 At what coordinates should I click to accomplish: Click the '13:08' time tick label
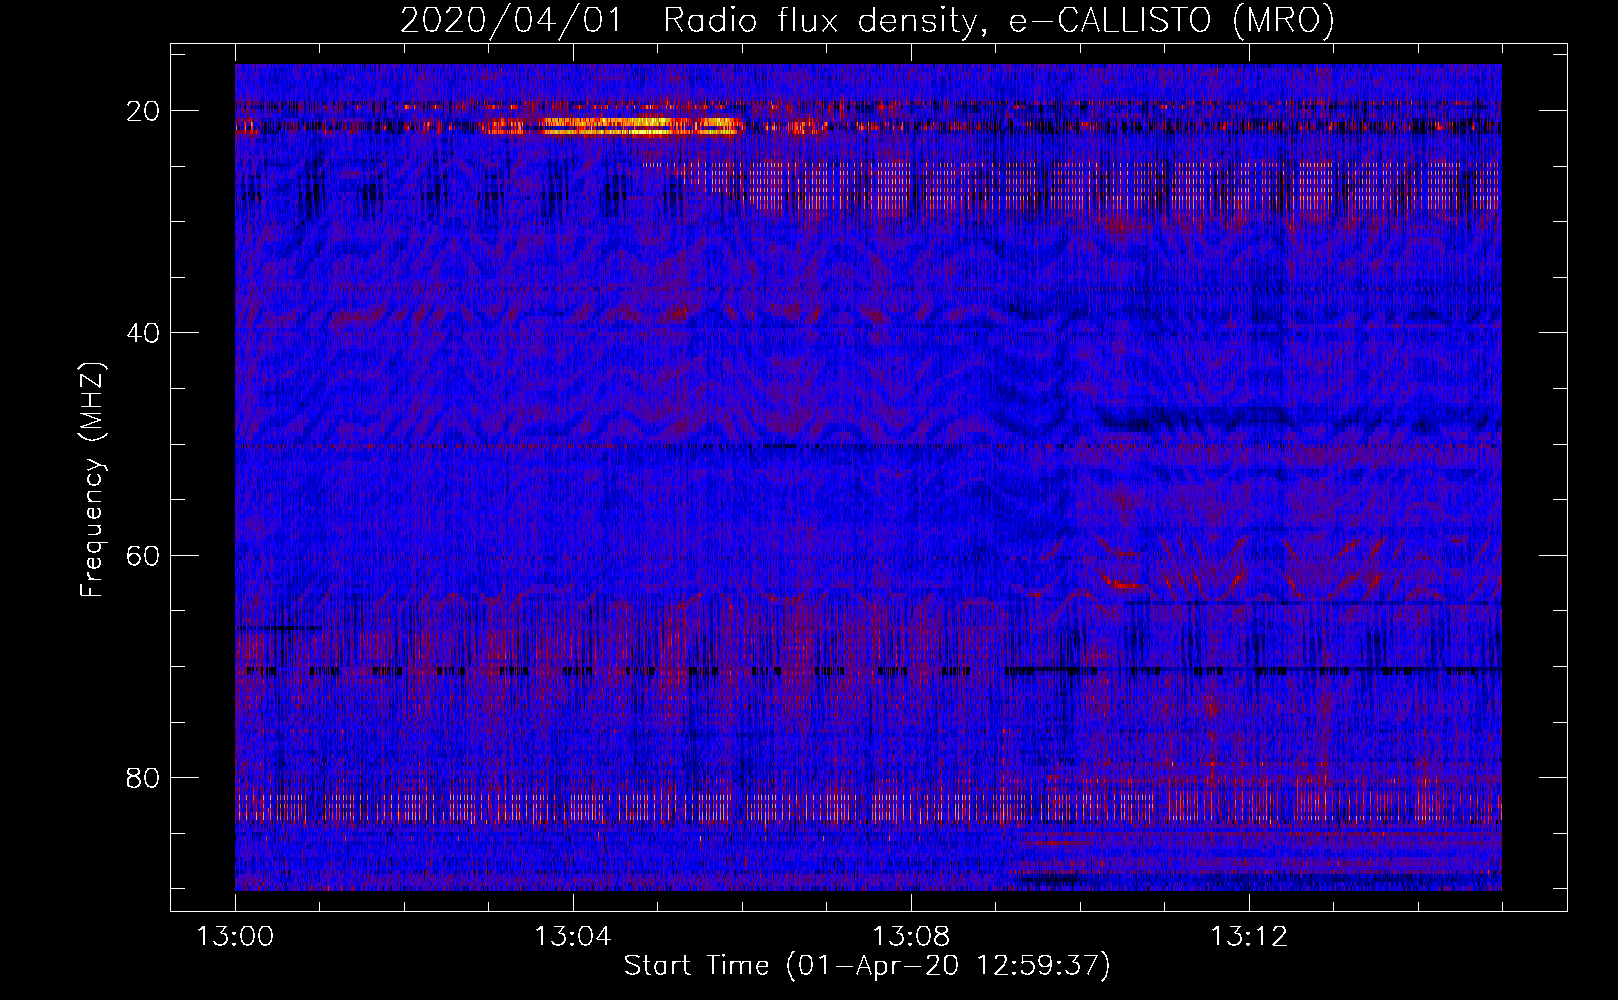coord(910,937)
